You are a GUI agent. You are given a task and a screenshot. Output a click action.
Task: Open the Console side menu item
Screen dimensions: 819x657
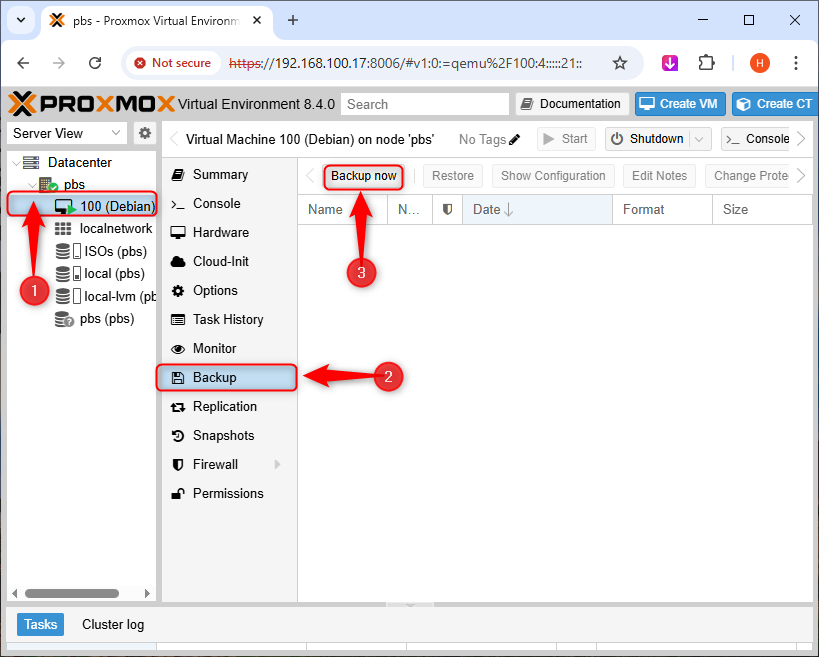[x=229, y=204]
